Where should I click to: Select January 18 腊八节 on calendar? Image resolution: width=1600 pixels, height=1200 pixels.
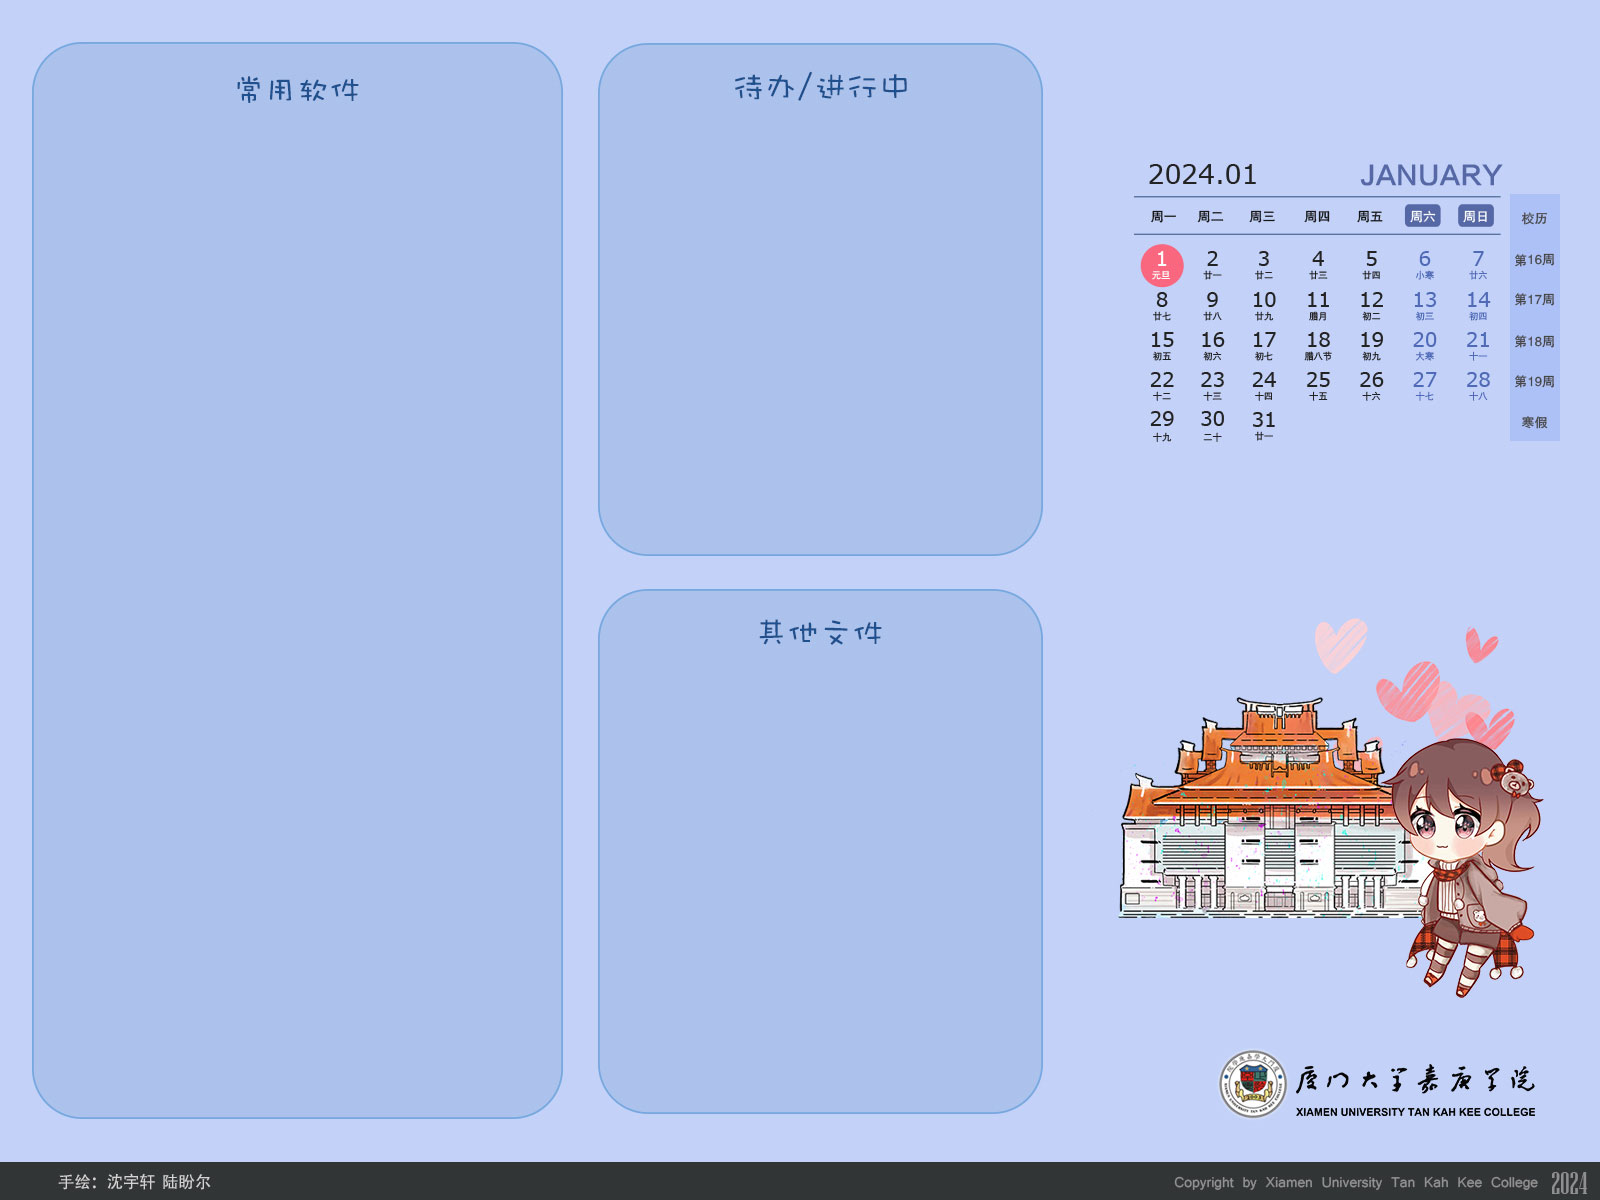tap(1318, 345)
